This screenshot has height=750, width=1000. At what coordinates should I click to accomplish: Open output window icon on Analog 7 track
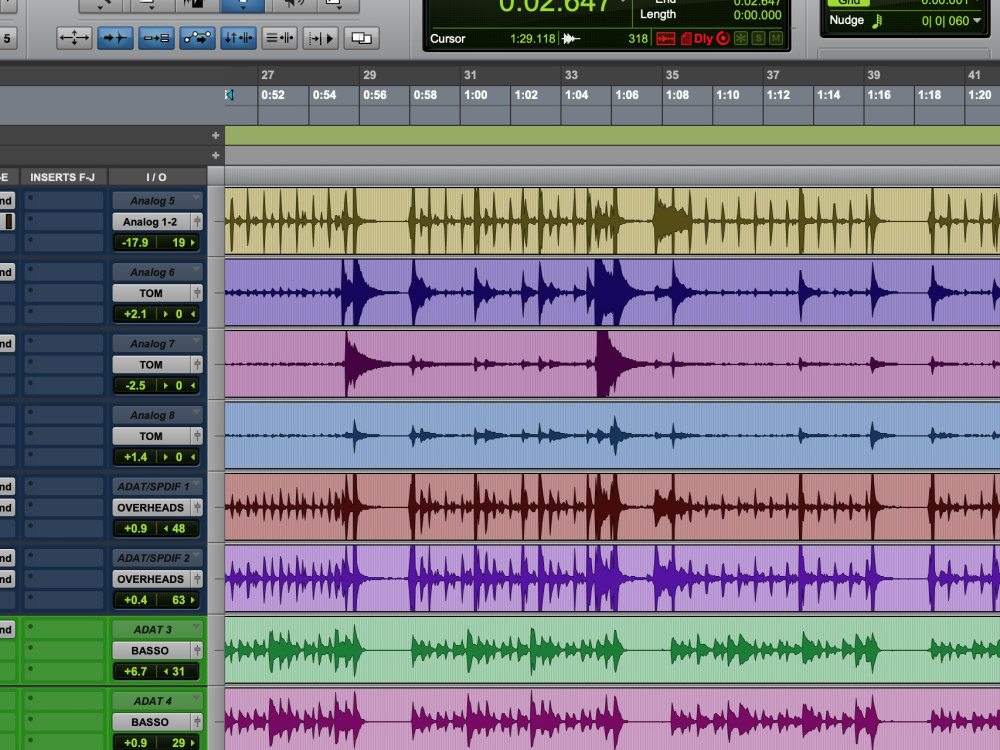click(x=197, y=365)
